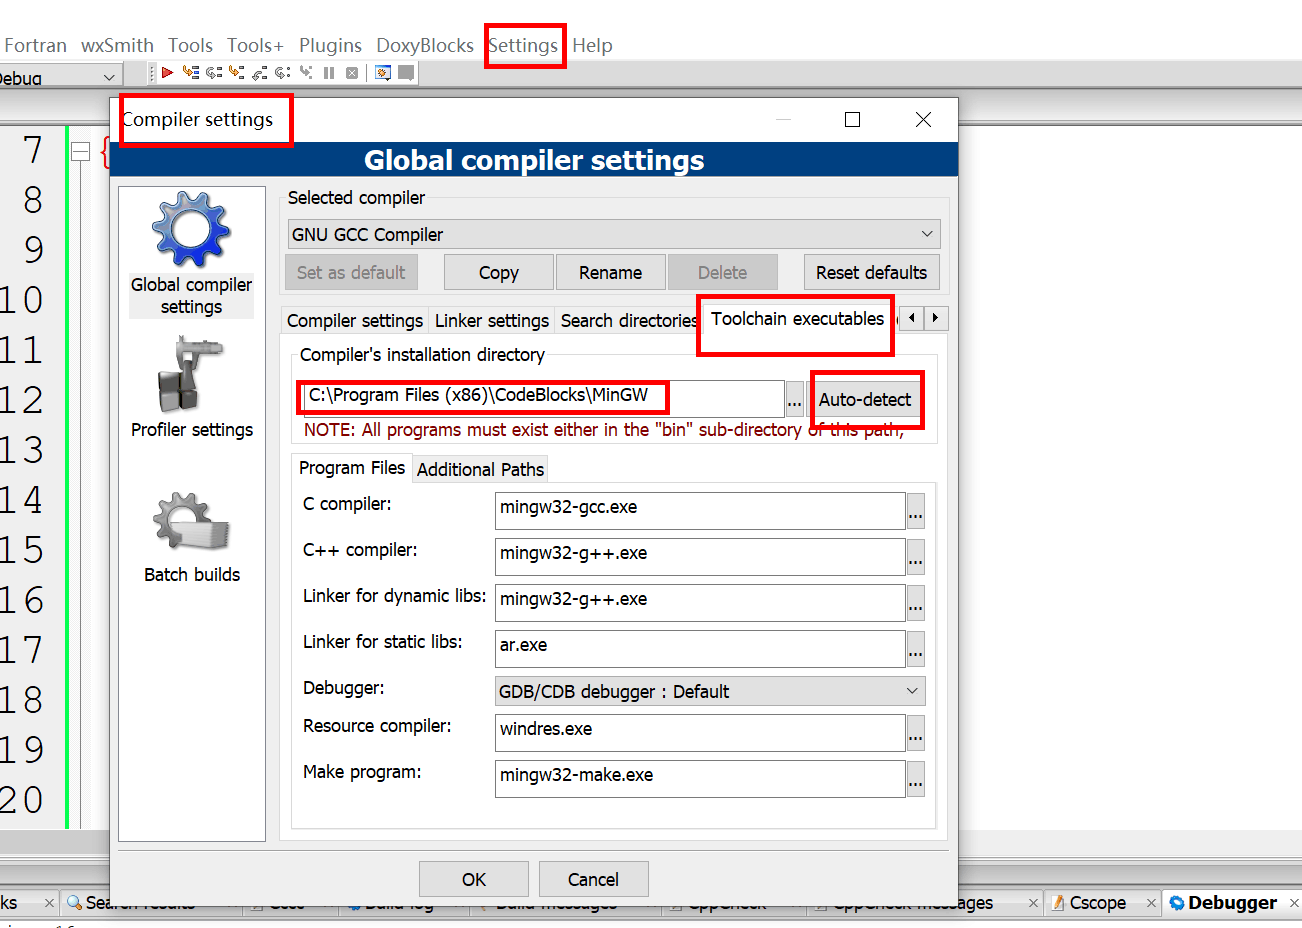The height and width of the screenshot is (928, 1302).
Task: Browse for dynamic libs linker executable
Action: 915,603
